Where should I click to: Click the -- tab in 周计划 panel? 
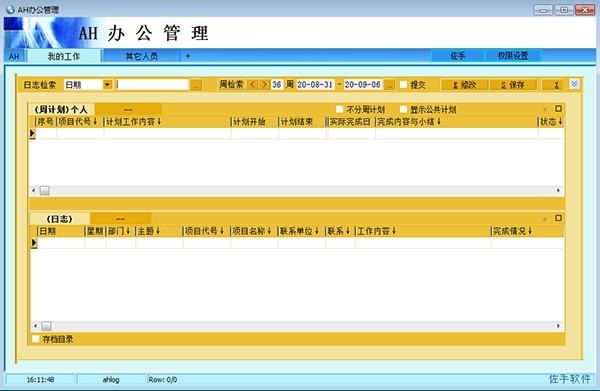point(128,109)
